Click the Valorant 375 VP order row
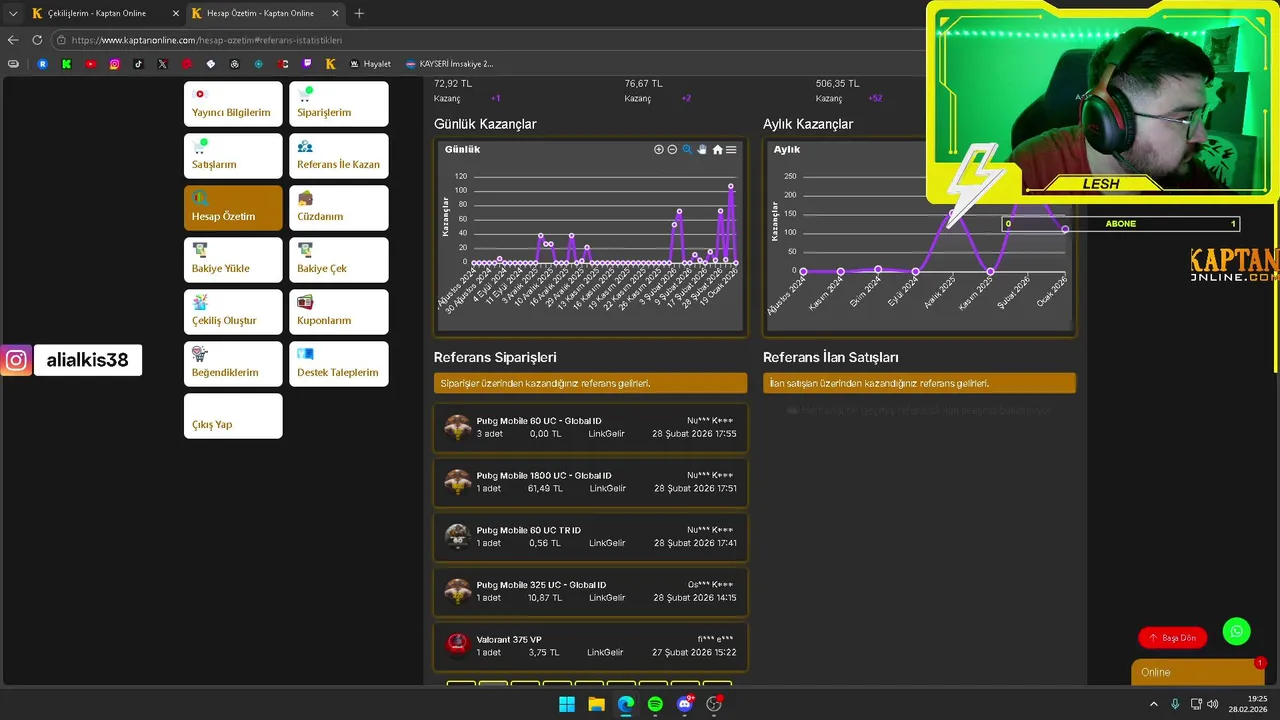Image resolution: width=1280 pixels, height=720 pixels. click(590, 646)
